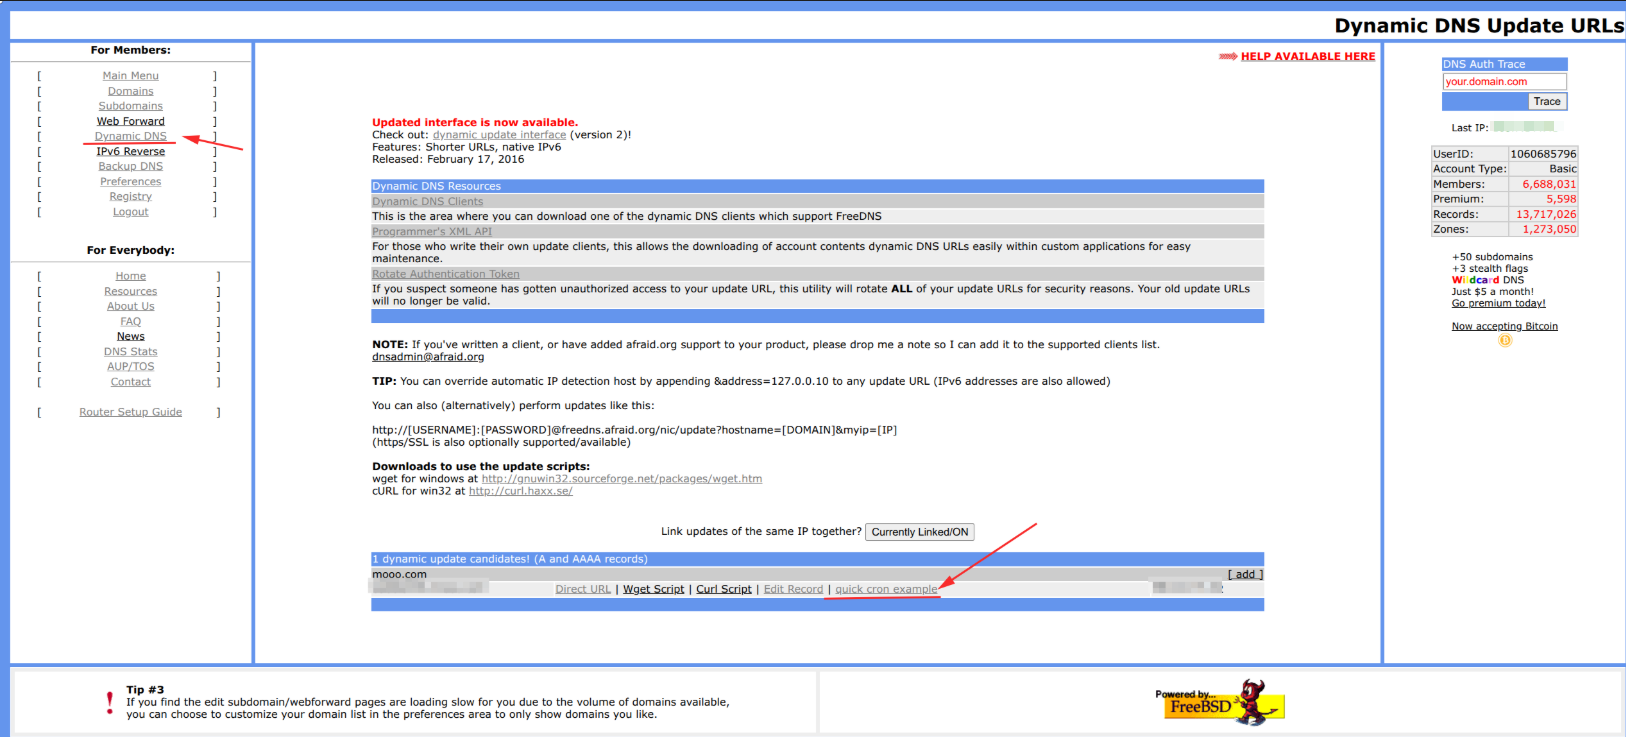This screenshot has width=1626, height=737.
Task: Open the Programmer's XML API link
Action: [x=432, y=232]
